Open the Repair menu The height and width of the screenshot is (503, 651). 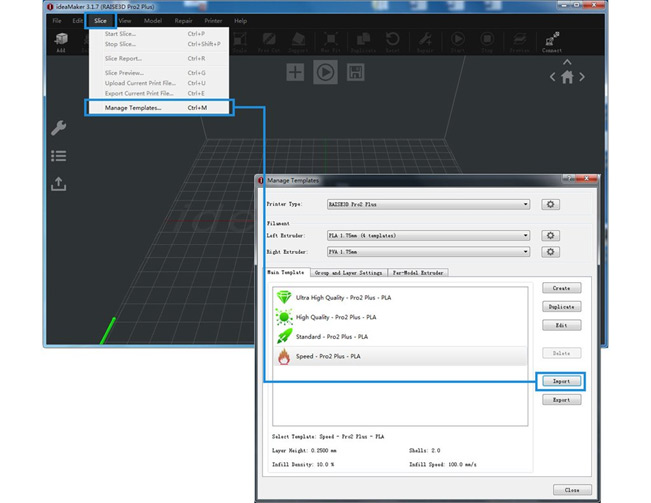(183, 21)
